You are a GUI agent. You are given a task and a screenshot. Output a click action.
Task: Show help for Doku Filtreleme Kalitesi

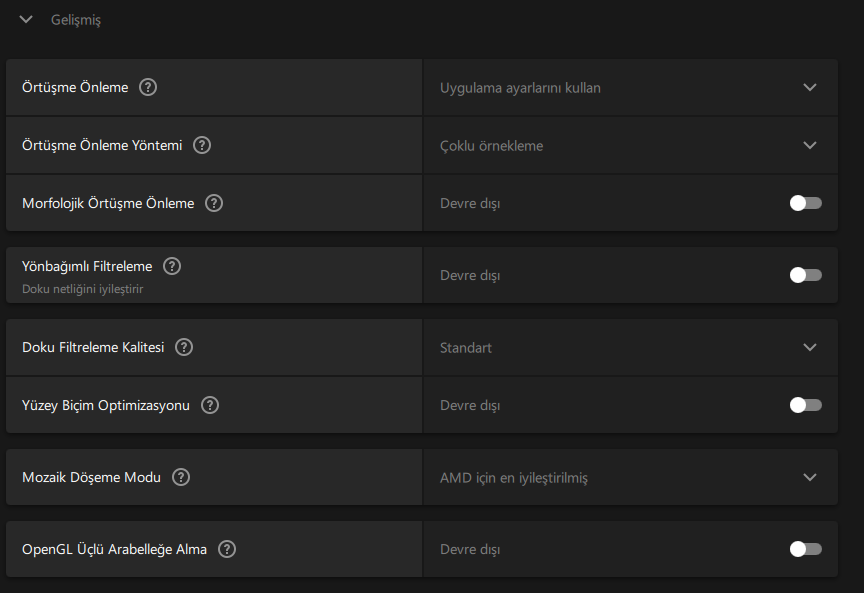click(183, 347)
